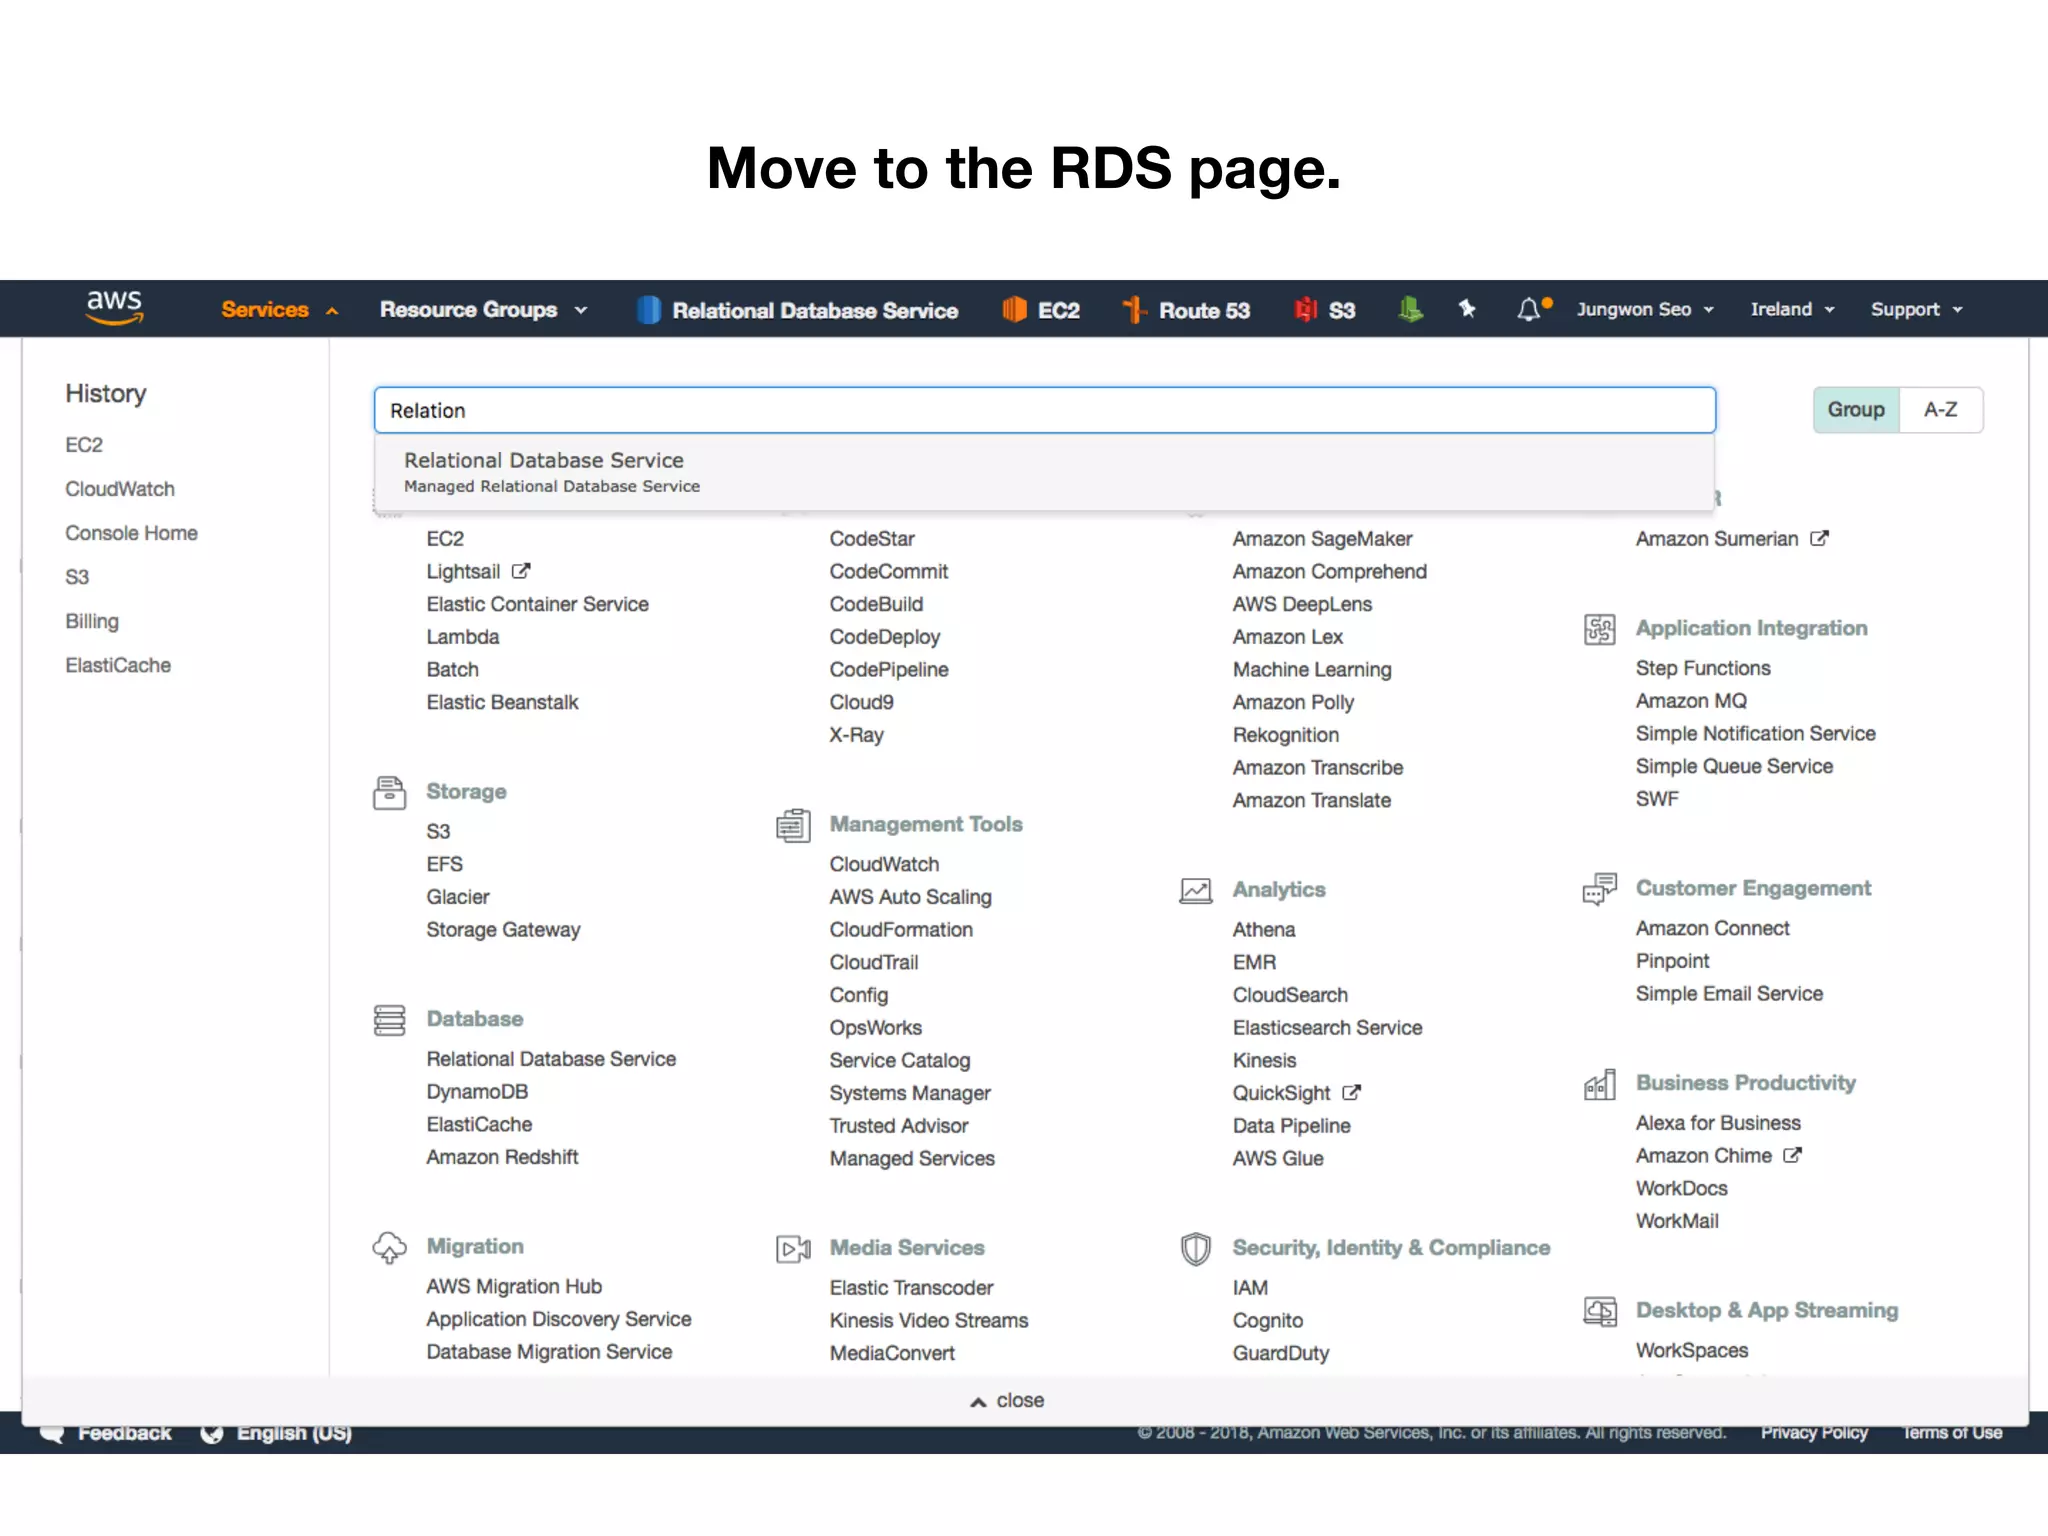Click the Management Tools category icon
This screenshot has height=1536, width=2048.
click(x=793, y=825)
